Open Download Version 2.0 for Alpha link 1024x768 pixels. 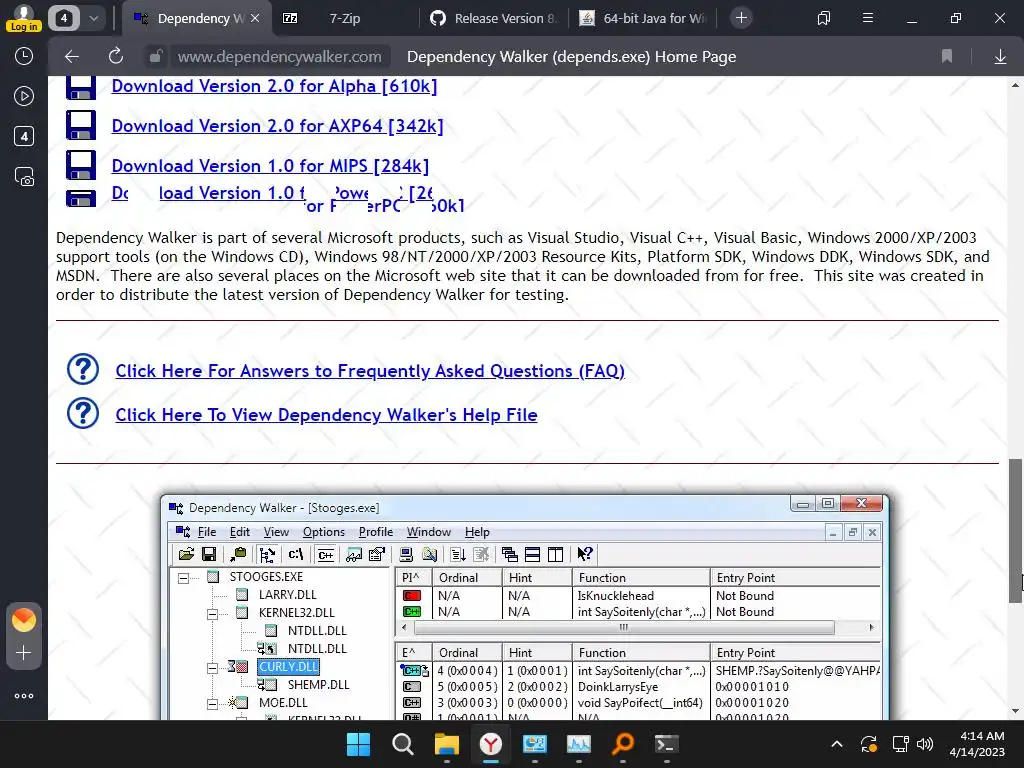pos(274,86)
